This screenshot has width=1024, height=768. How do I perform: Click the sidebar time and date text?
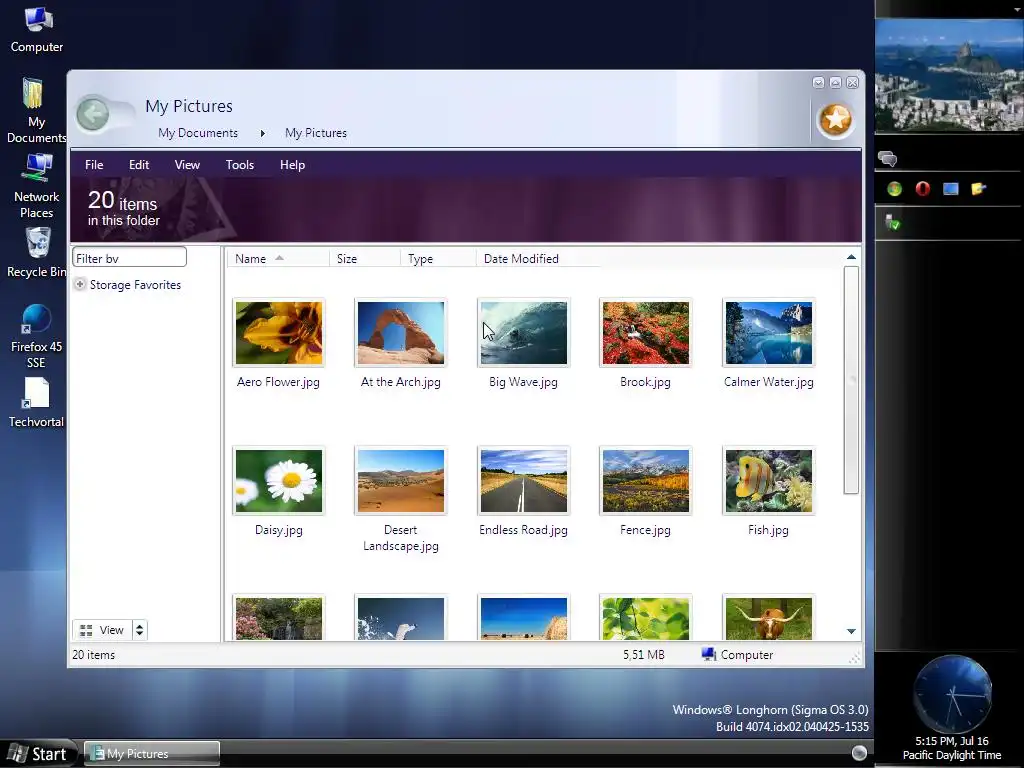pos(952,748)
